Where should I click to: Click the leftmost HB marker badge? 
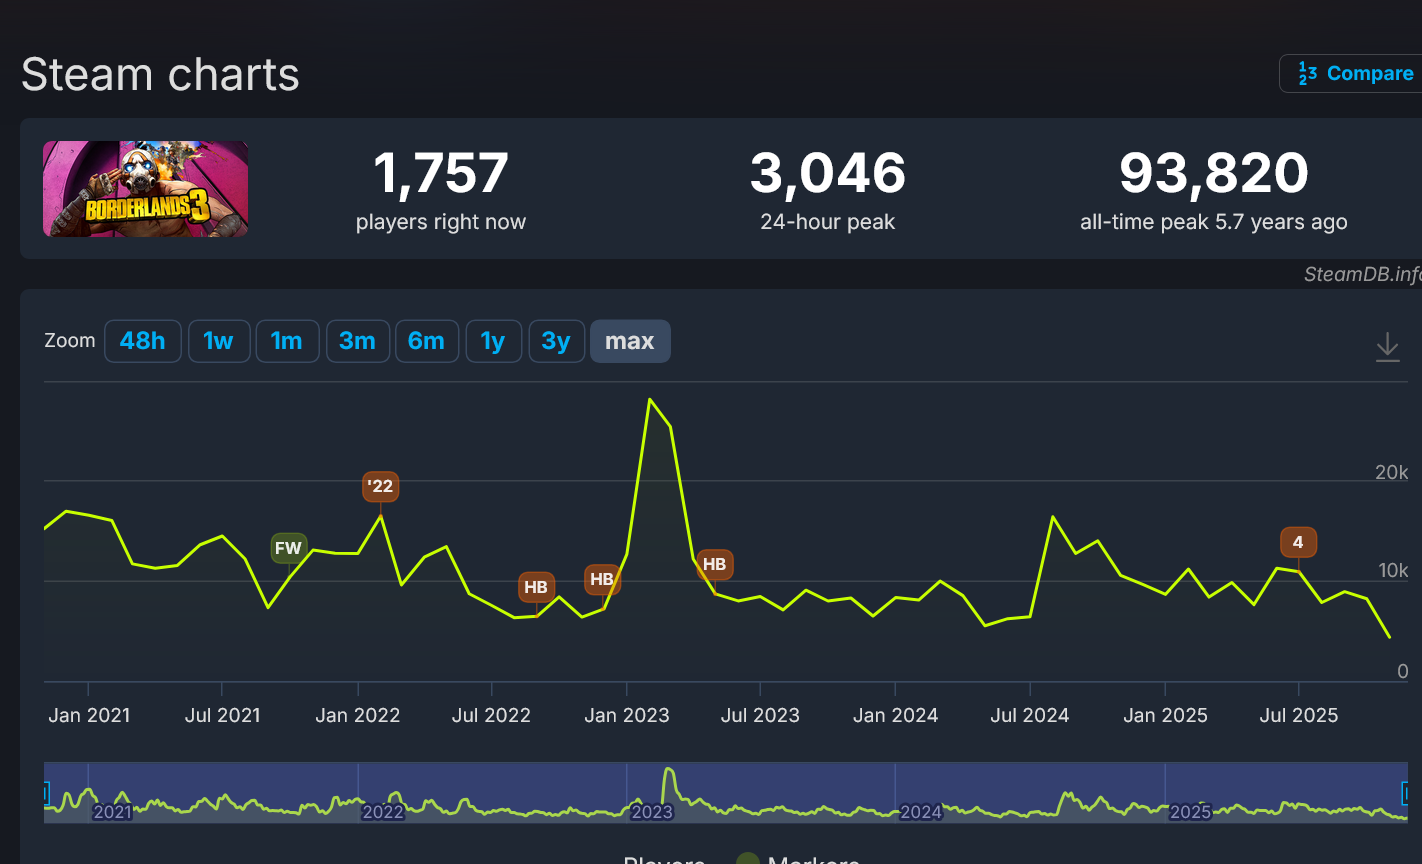536,587
